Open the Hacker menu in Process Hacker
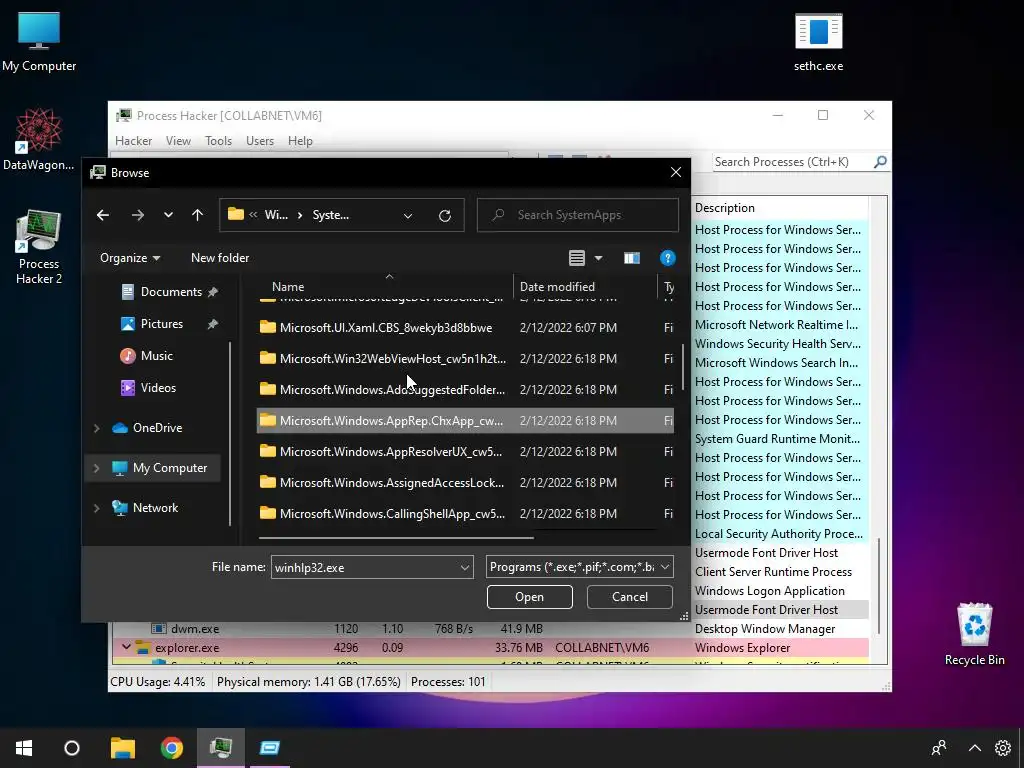 click(133, 141)
